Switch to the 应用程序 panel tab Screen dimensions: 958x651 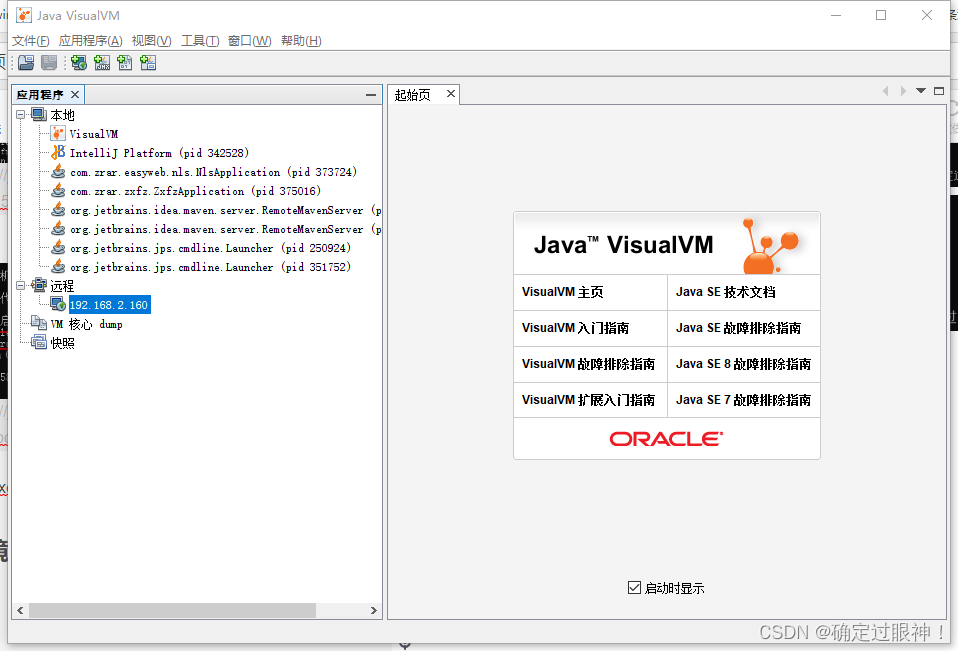[x=40, y=93]
